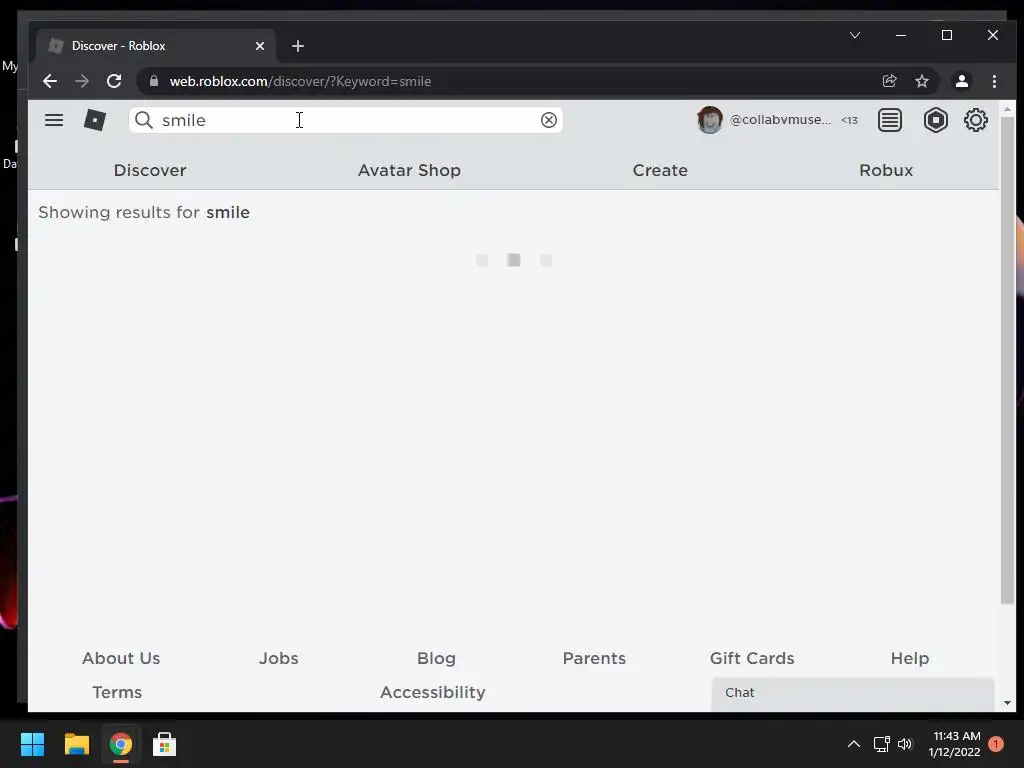This screenshot has width=1024, height=768.
Task: Click the <13 age label
Action: pyautogui.click(x=849, y=120)
